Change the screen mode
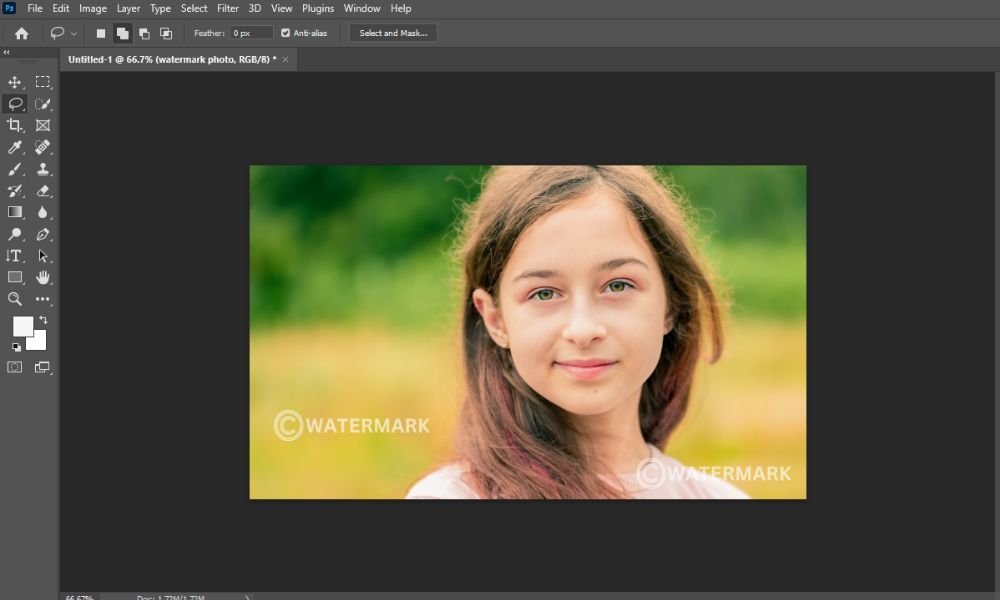Viewport: 1000px width, 600px height. [x=42, y=367]
